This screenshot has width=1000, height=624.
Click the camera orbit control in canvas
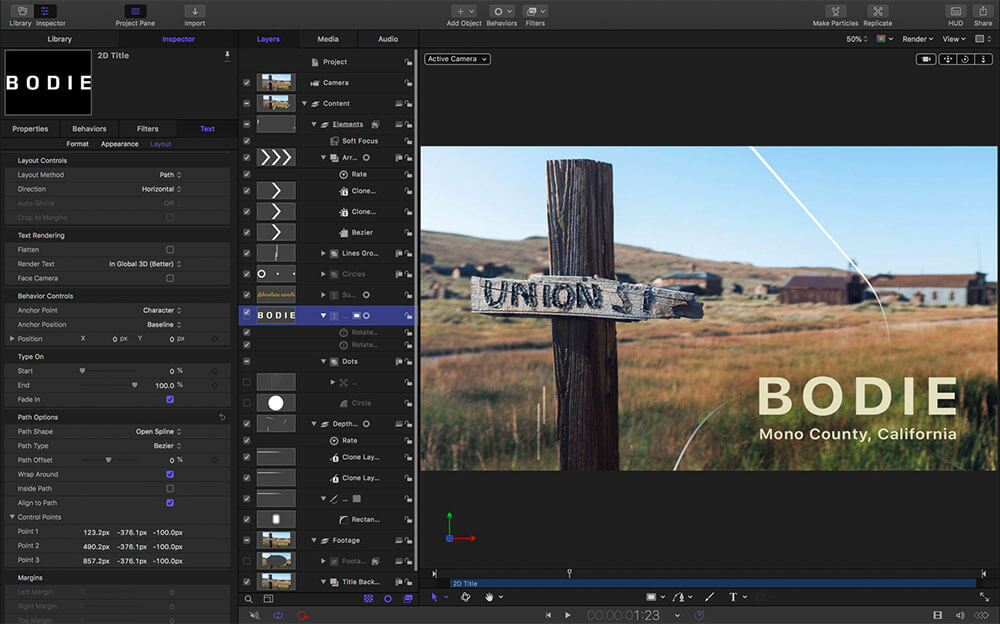965,59
